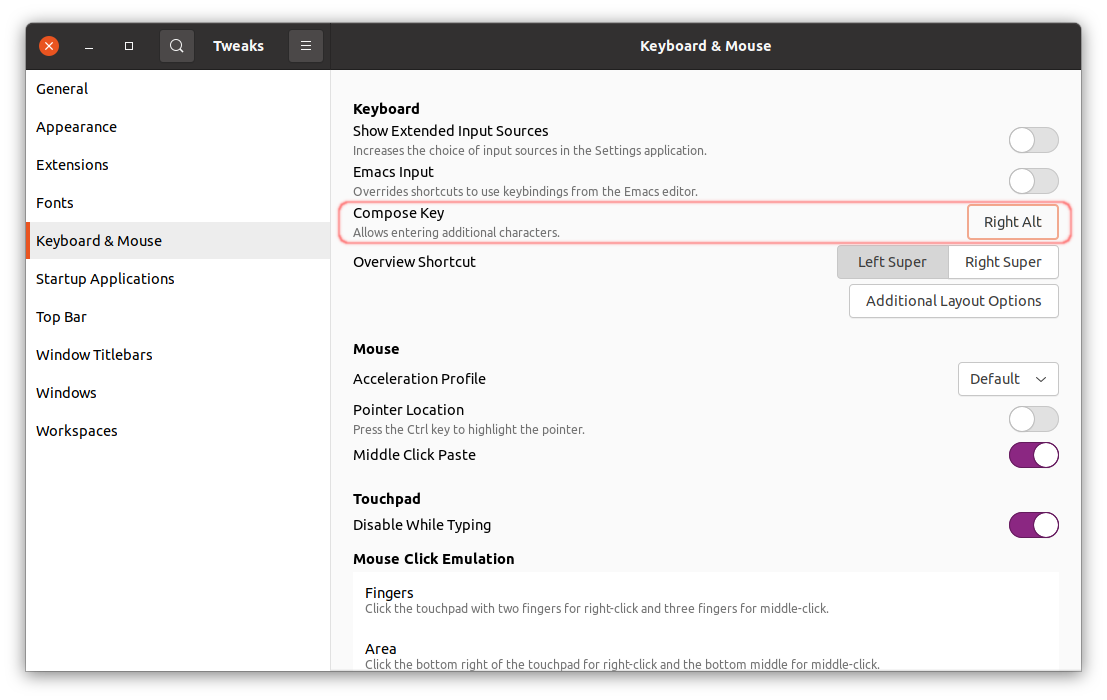Open the General section
Image resolution: width=1107 pixels, height=700 pixels.
(178, 89)
